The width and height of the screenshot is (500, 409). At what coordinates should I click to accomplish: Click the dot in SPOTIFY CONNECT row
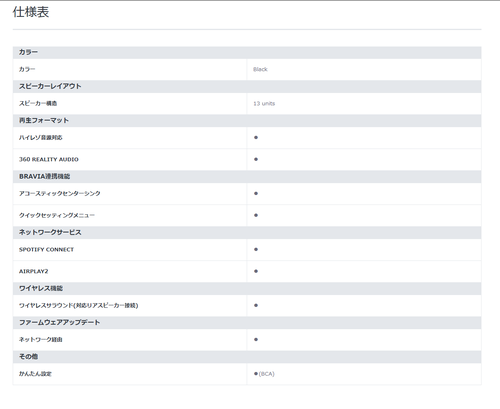pos(256,249)
